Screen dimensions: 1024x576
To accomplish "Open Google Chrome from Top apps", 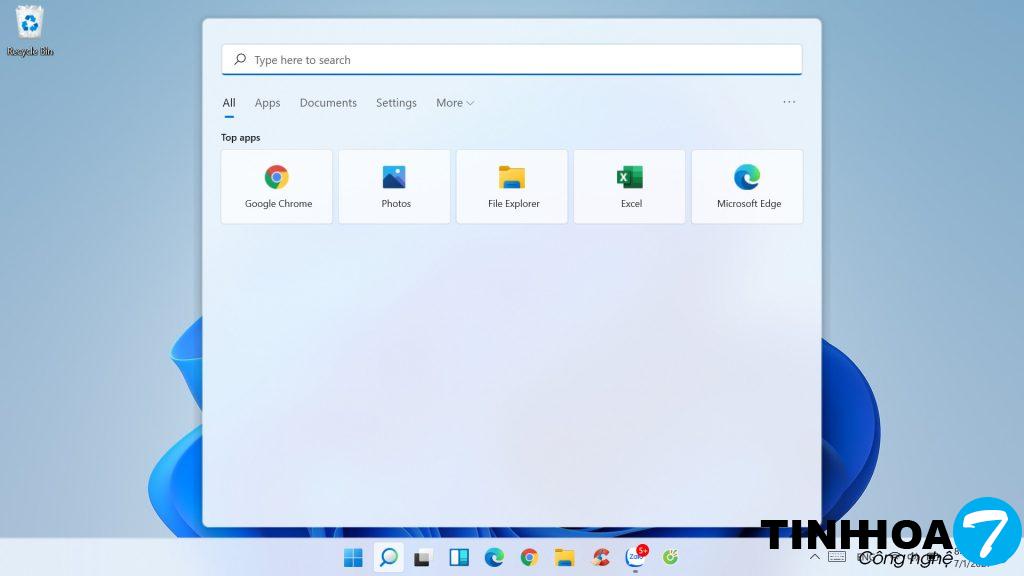I will pyautogui.click(x=277, y=186).
